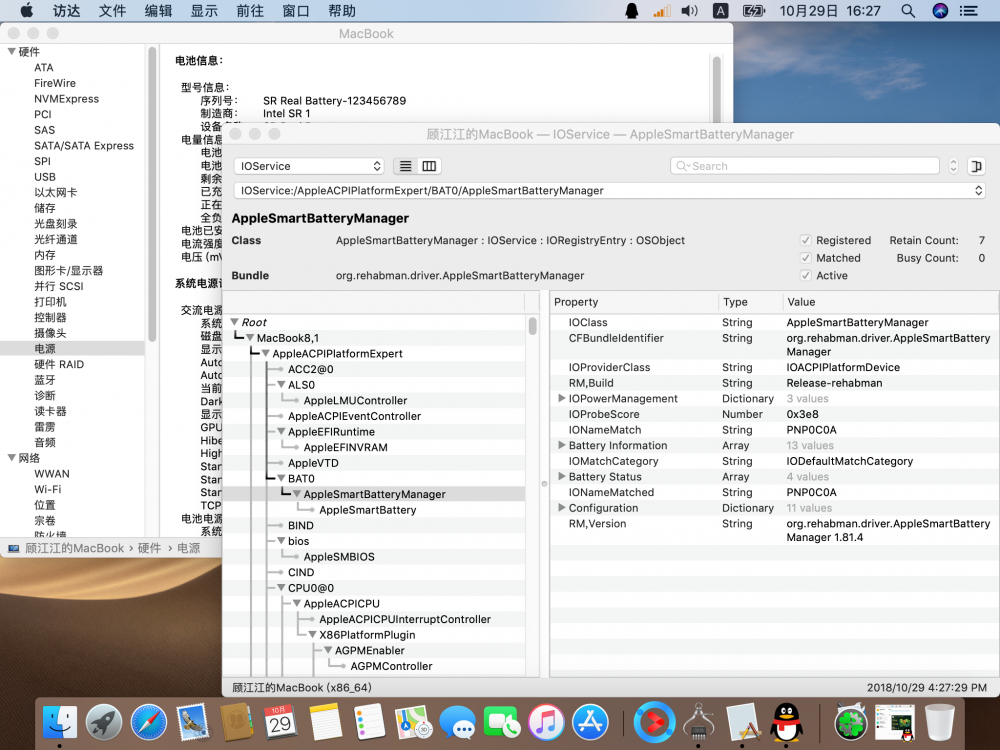Open volume control in menu bar
The width and height of the screenshot is (1000, 750).
click(689, 11)
